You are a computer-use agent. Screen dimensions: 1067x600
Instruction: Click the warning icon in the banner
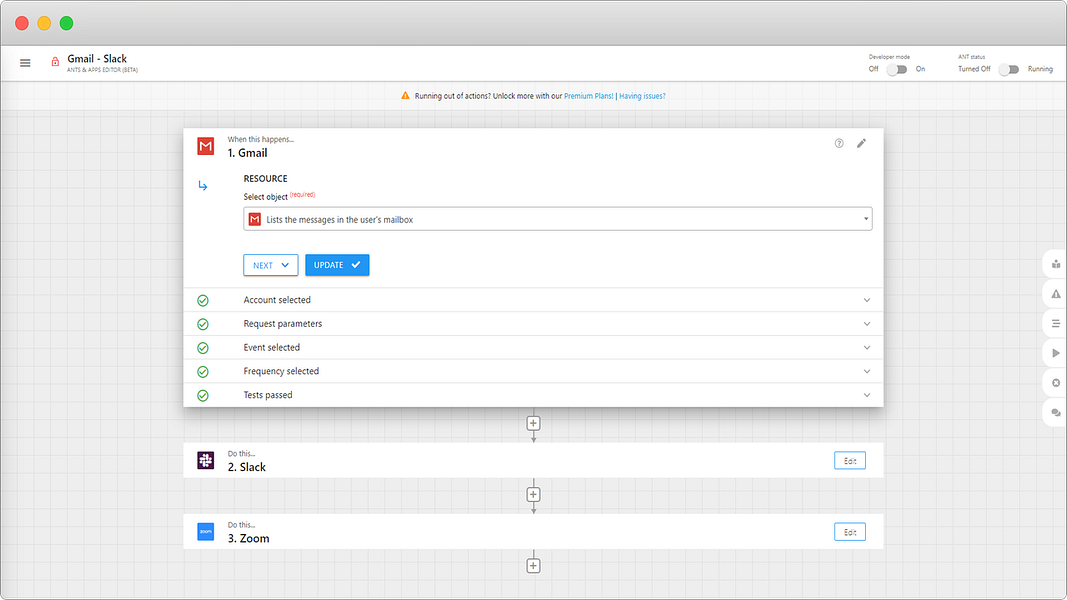click(x=406, y=96)
